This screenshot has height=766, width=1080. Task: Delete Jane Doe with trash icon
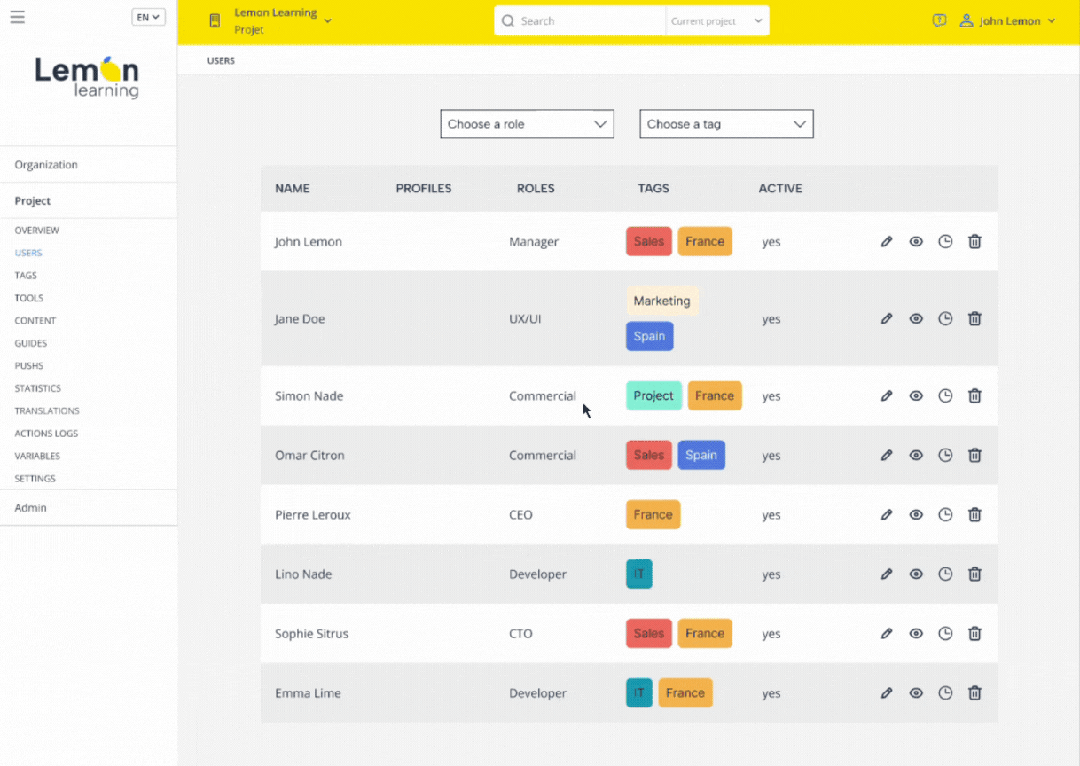click(x=975, y=318)
